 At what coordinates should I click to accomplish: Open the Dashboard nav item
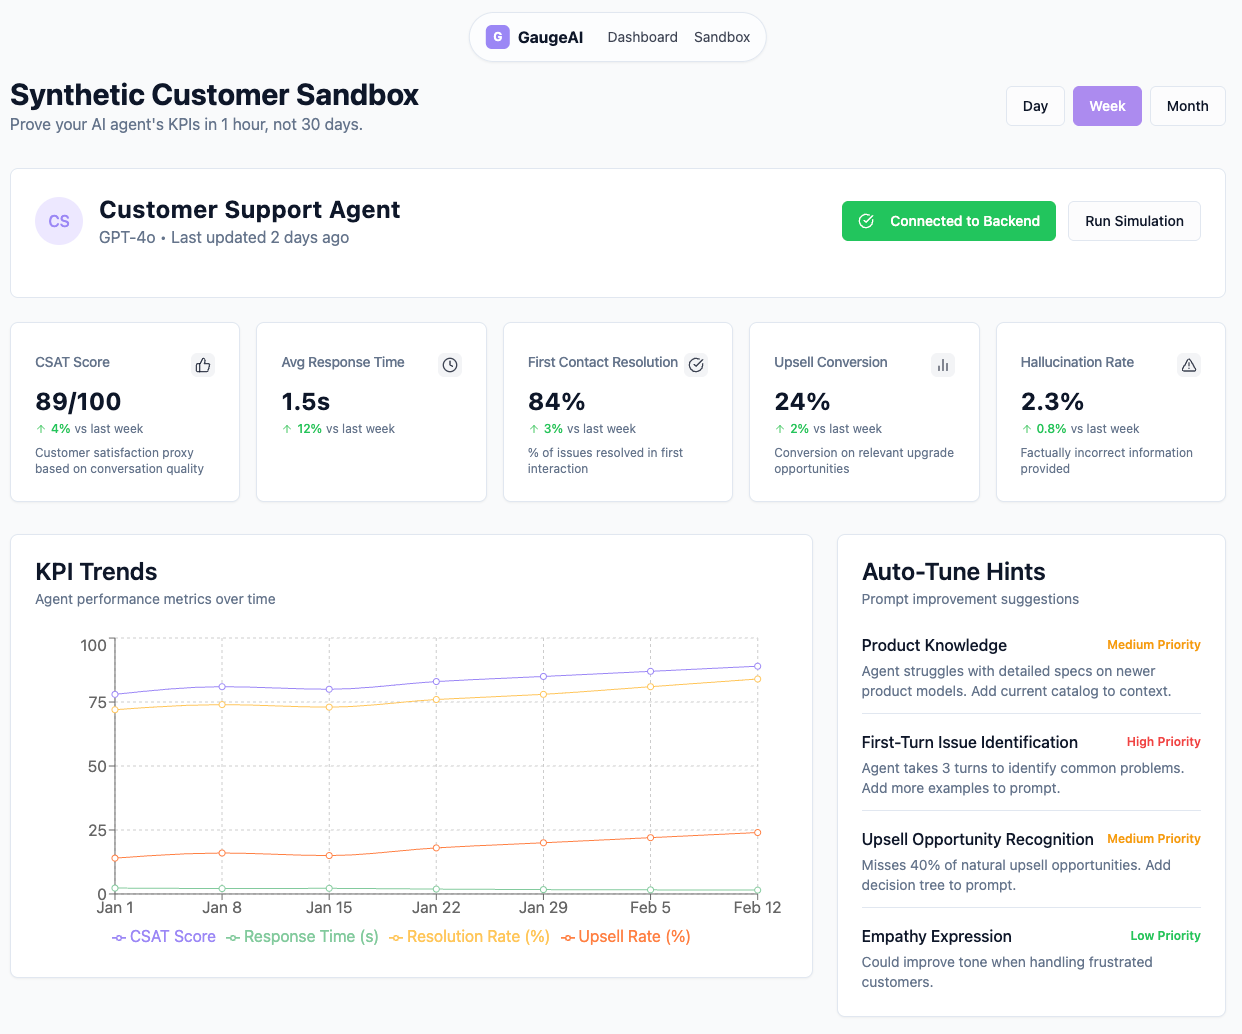click(642, 37)
